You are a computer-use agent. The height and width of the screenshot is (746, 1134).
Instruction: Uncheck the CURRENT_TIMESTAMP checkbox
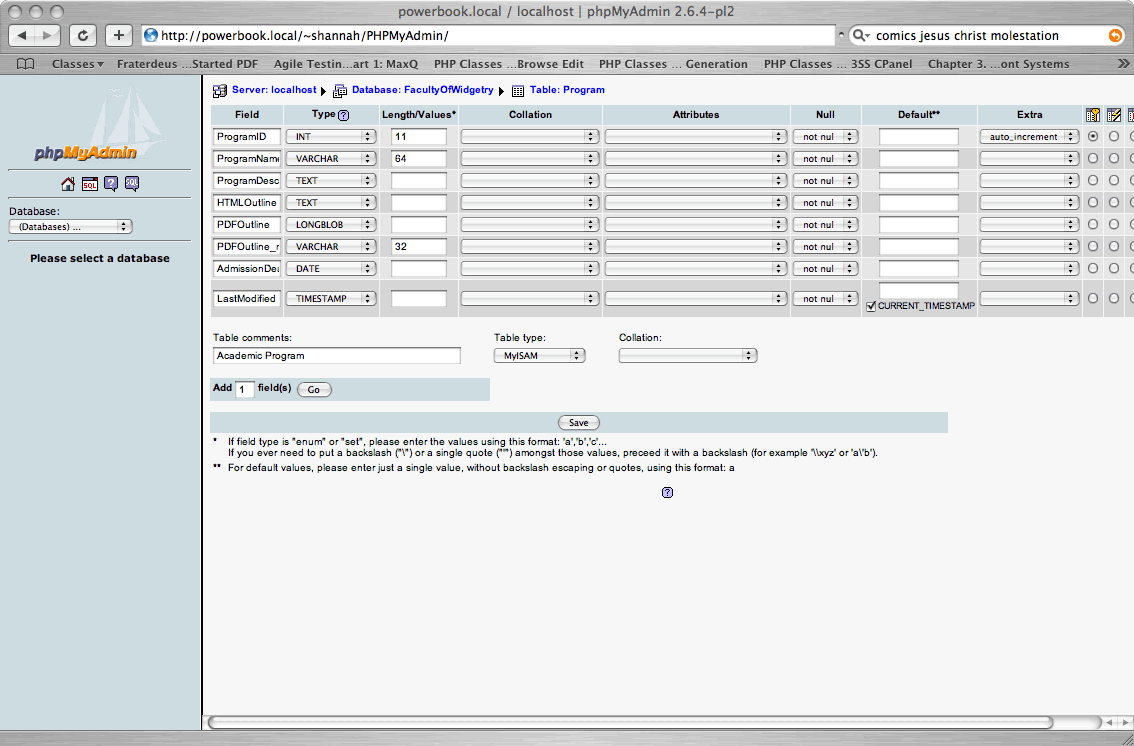click(872, 306)
